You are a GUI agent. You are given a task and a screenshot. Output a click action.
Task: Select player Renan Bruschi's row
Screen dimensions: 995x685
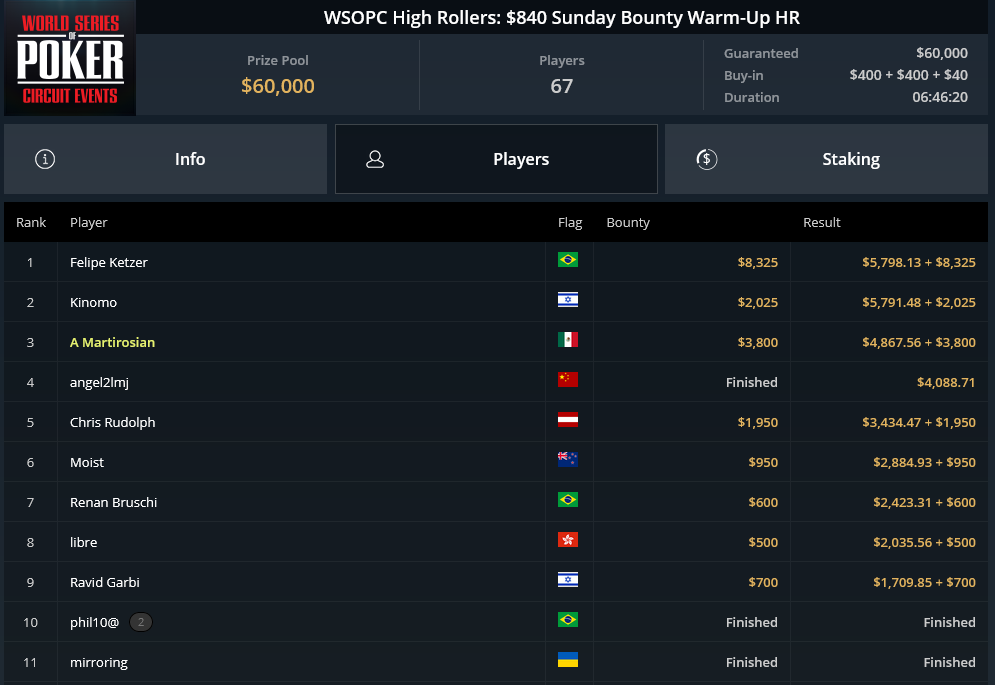496,502
